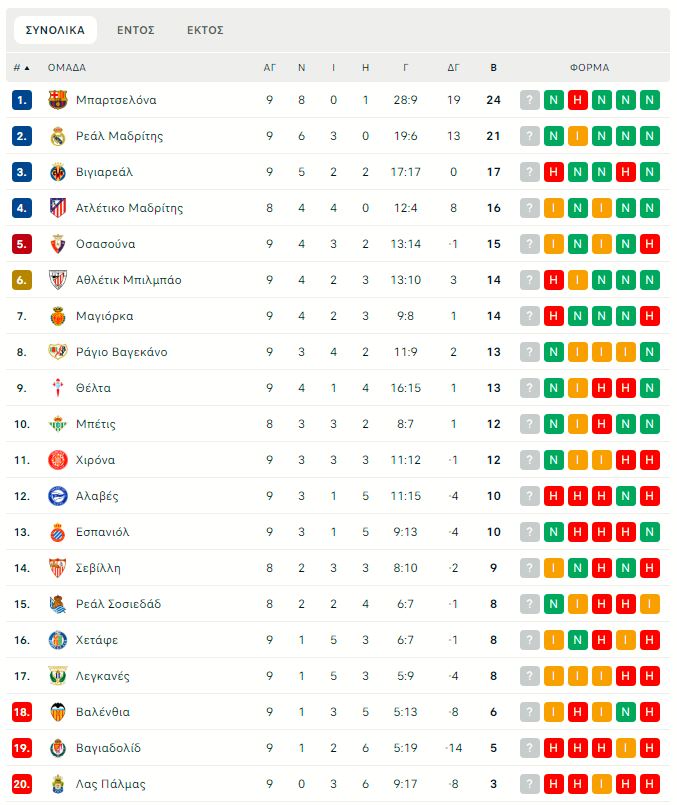Open the Μπαρτσελόνα team link
This screenshot has width=677, height=805.
[x=116, y=100]
